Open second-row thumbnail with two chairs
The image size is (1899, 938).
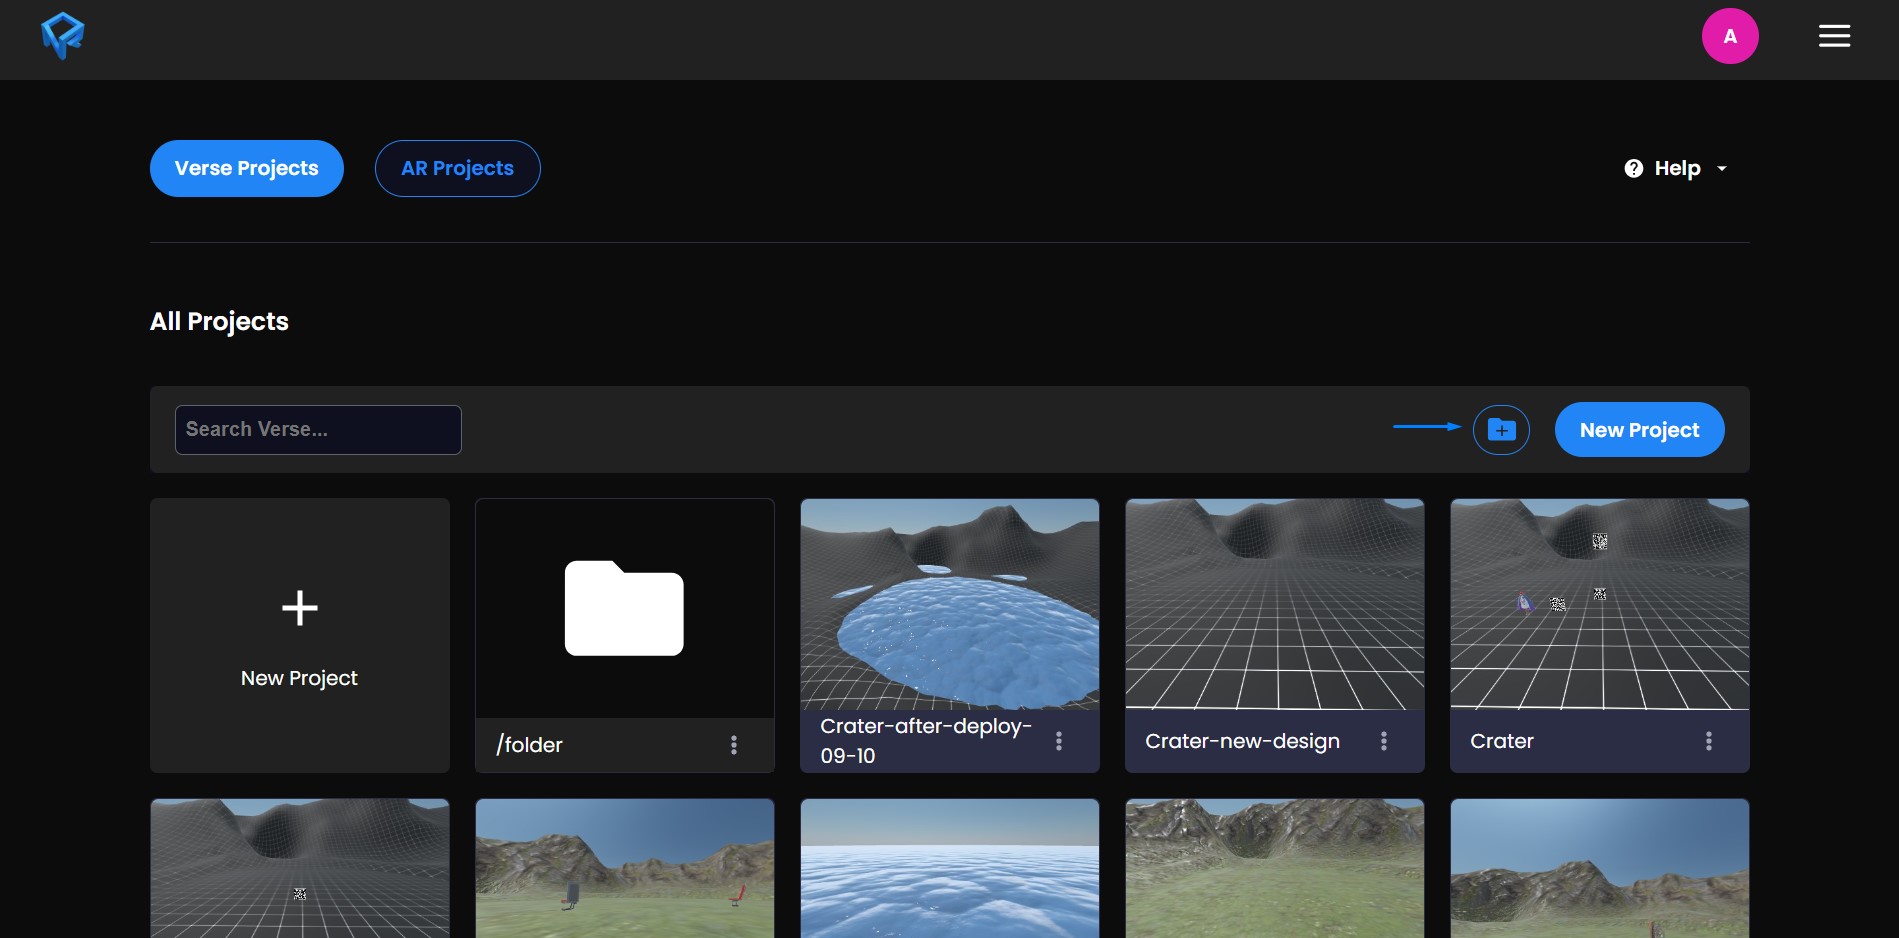pyautogui.click(x=625, y=868)
